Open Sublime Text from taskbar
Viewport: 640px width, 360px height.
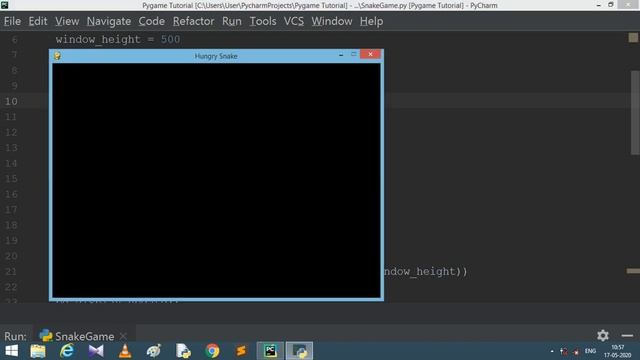pos(241,351)
